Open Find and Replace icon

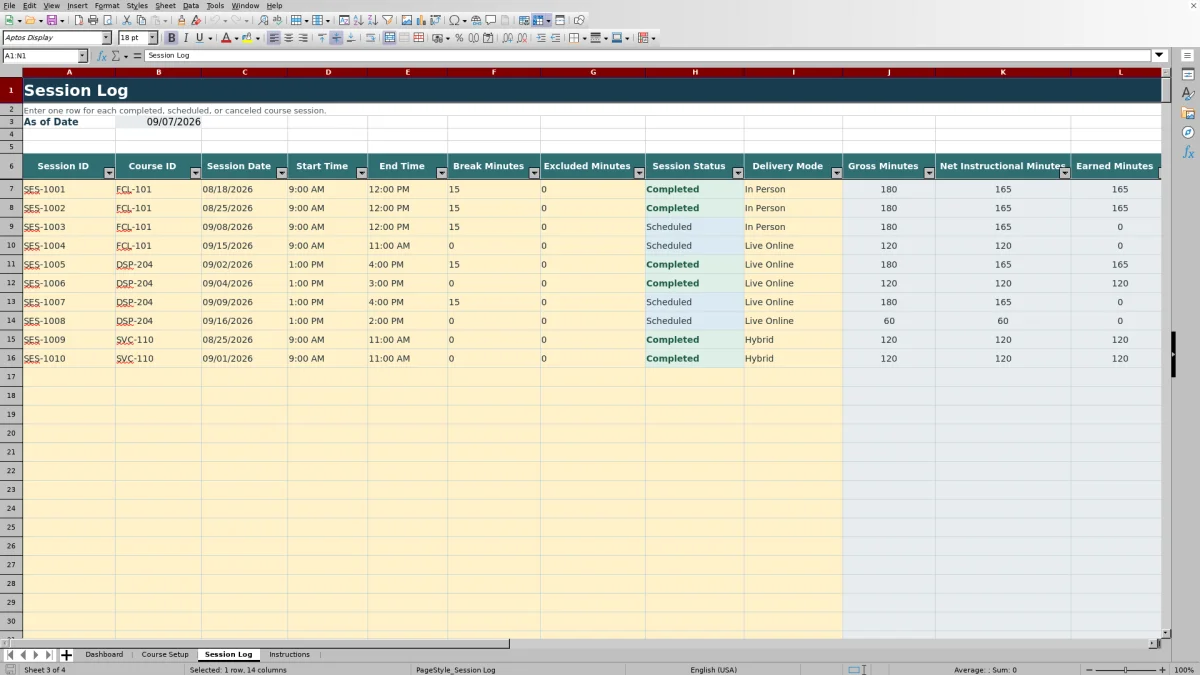point(263,20)
